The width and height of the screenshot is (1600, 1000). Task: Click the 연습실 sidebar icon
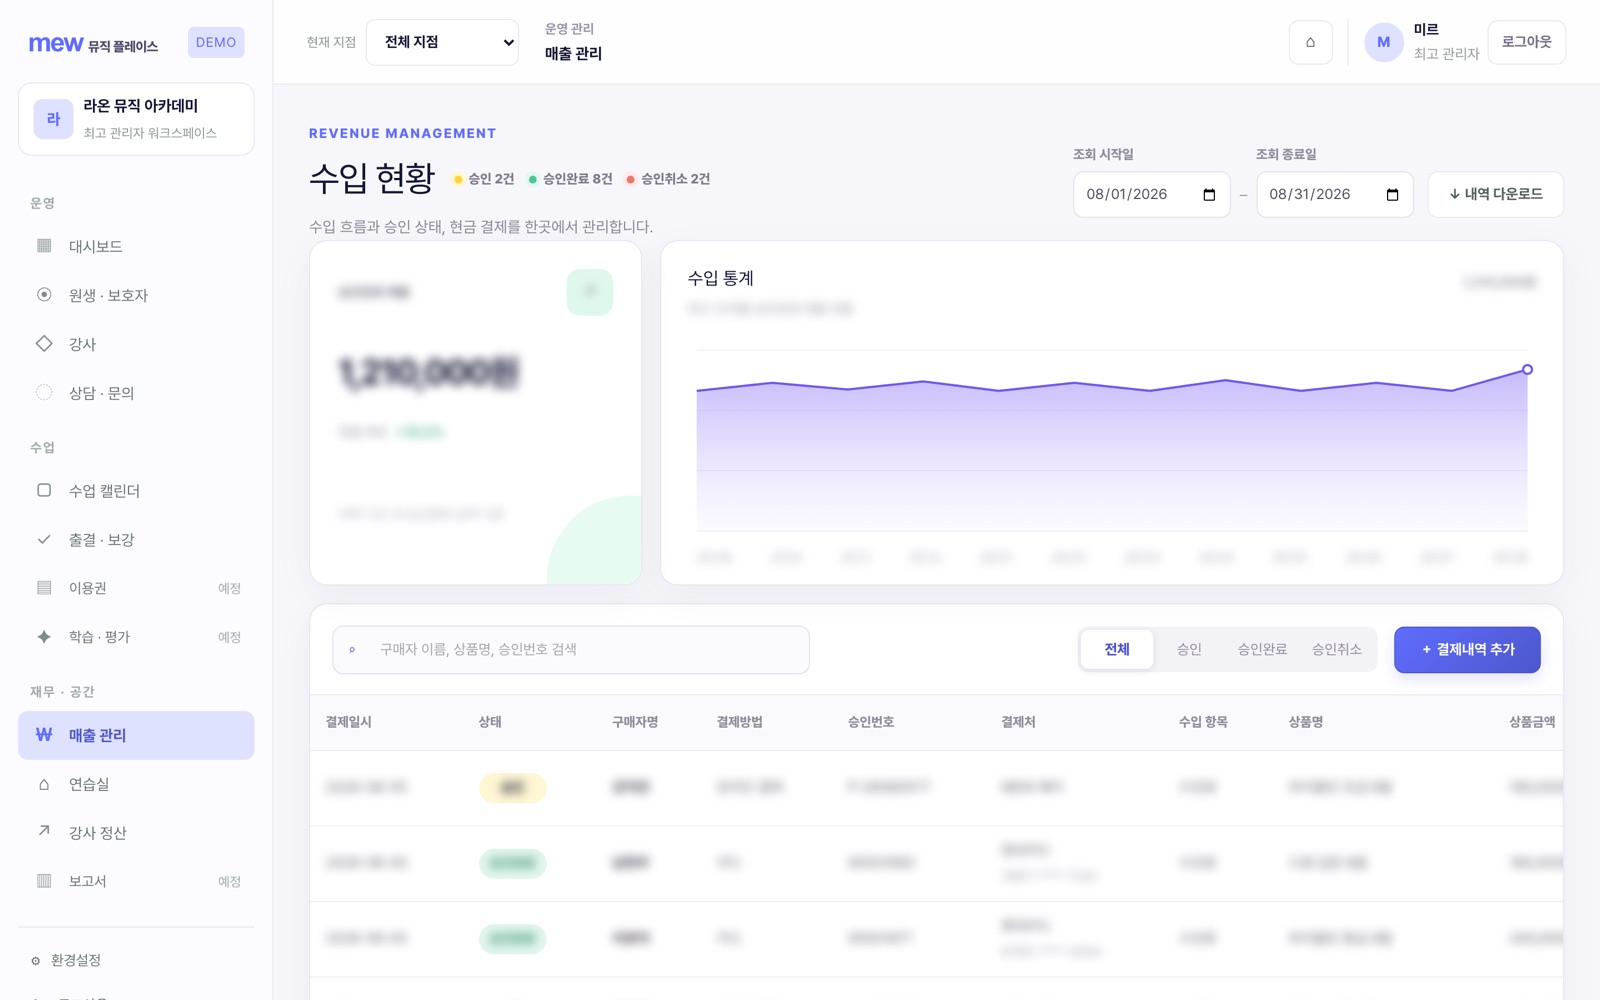[44, 784]
